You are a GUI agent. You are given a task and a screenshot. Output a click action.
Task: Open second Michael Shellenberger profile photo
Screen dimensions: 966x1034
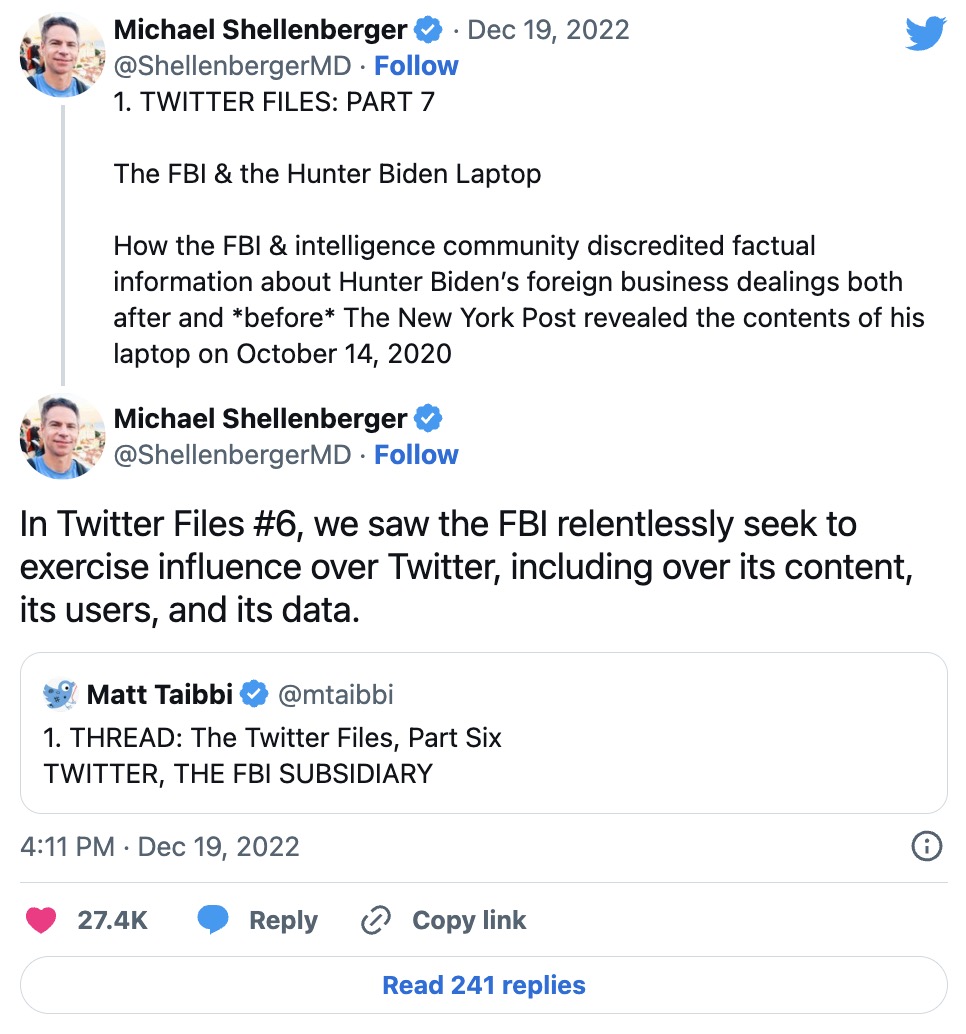(x=63, y=437)
